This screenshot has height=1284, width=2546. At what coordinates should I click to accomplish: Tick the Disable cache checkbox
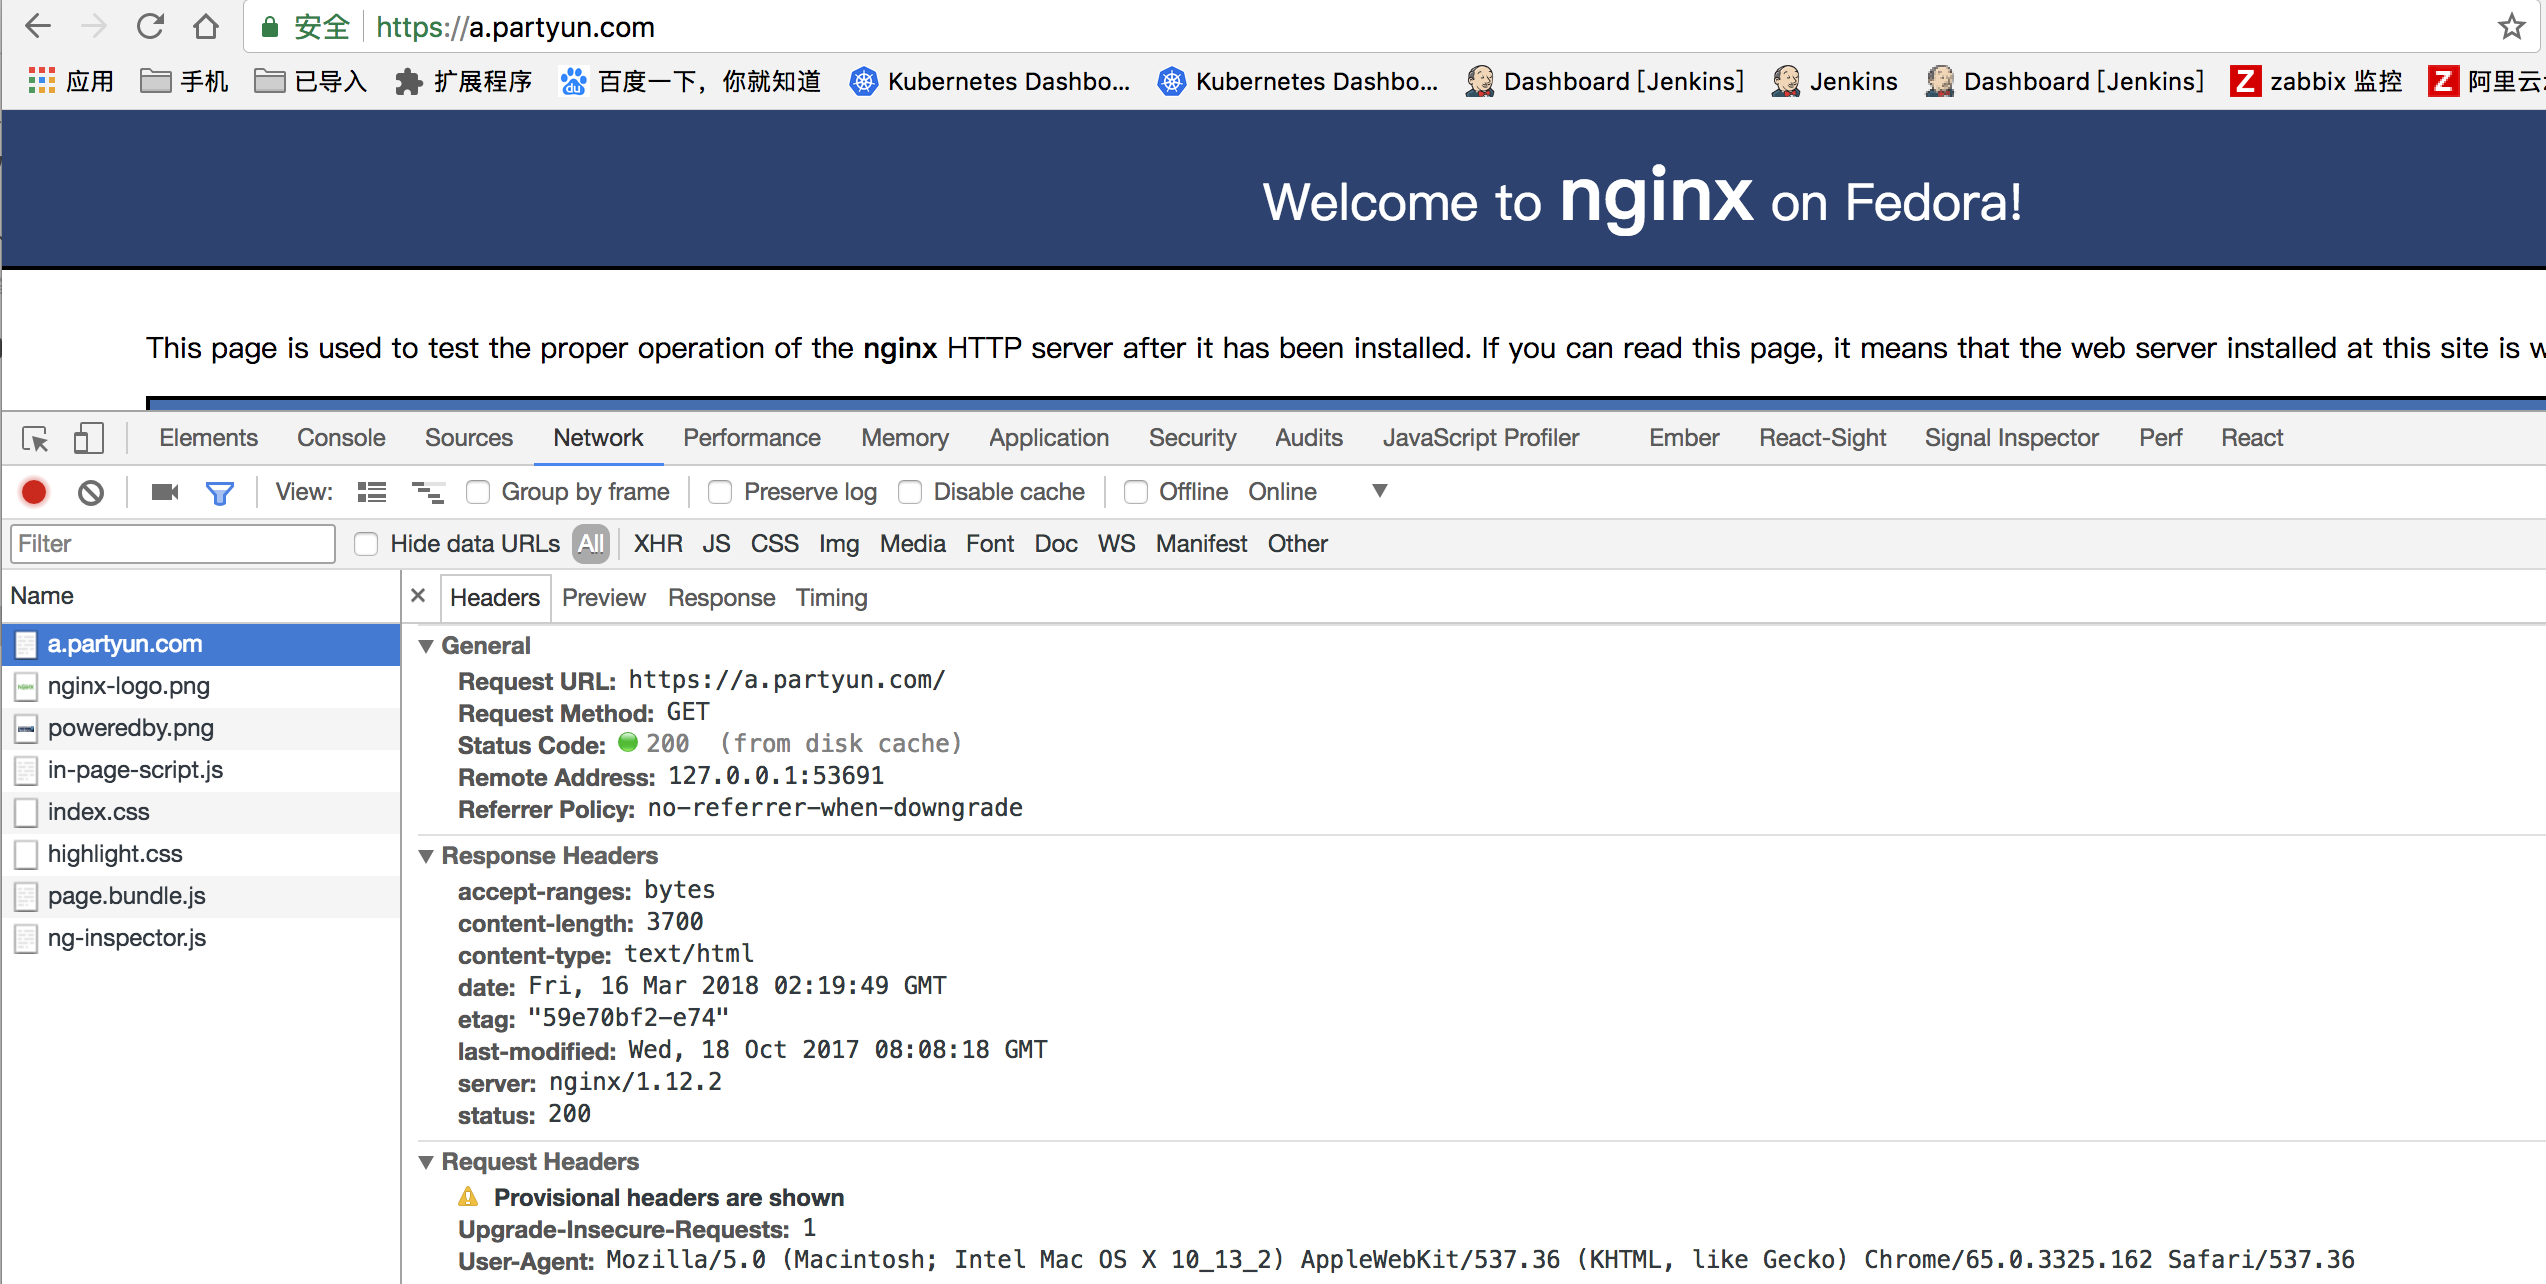click(x=910, y=492)
